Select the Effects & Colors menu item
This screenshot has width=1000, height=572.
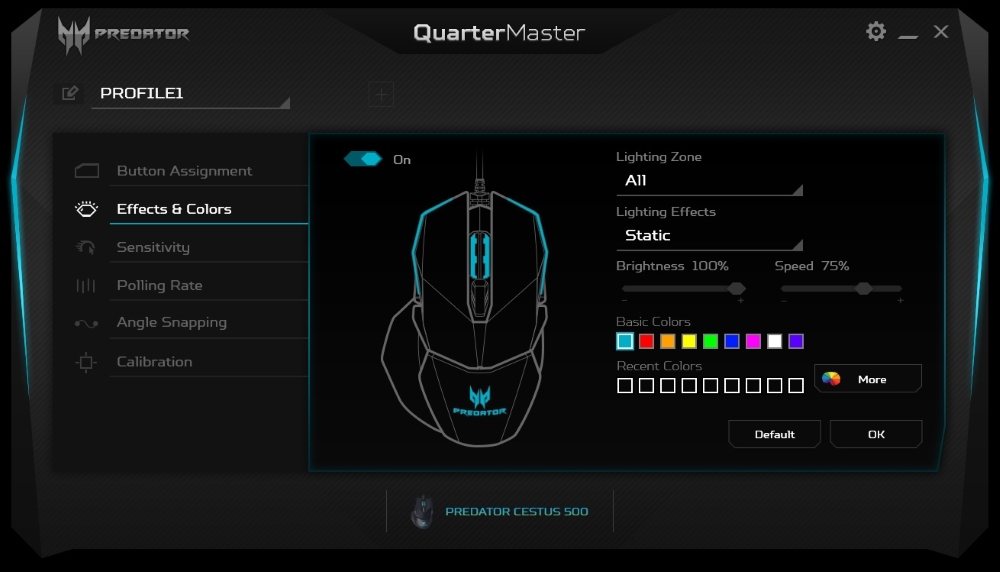pyautogui.click(x=174, y=209)
